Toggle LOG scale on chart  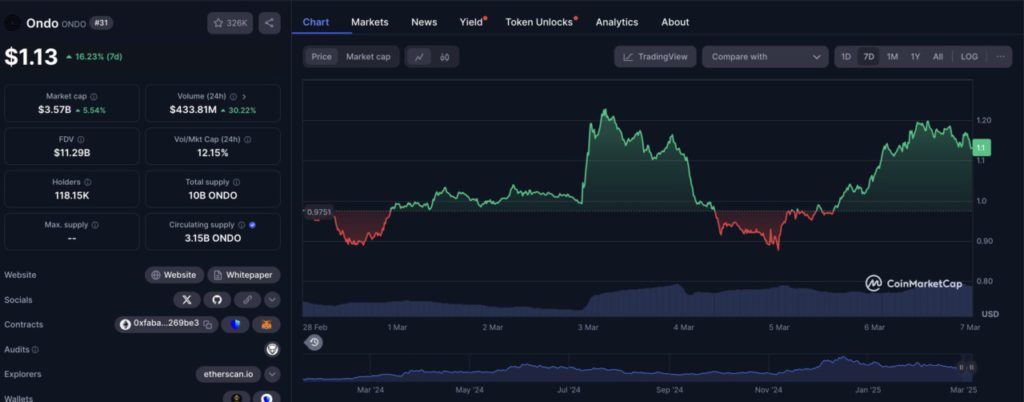(969, 57)
